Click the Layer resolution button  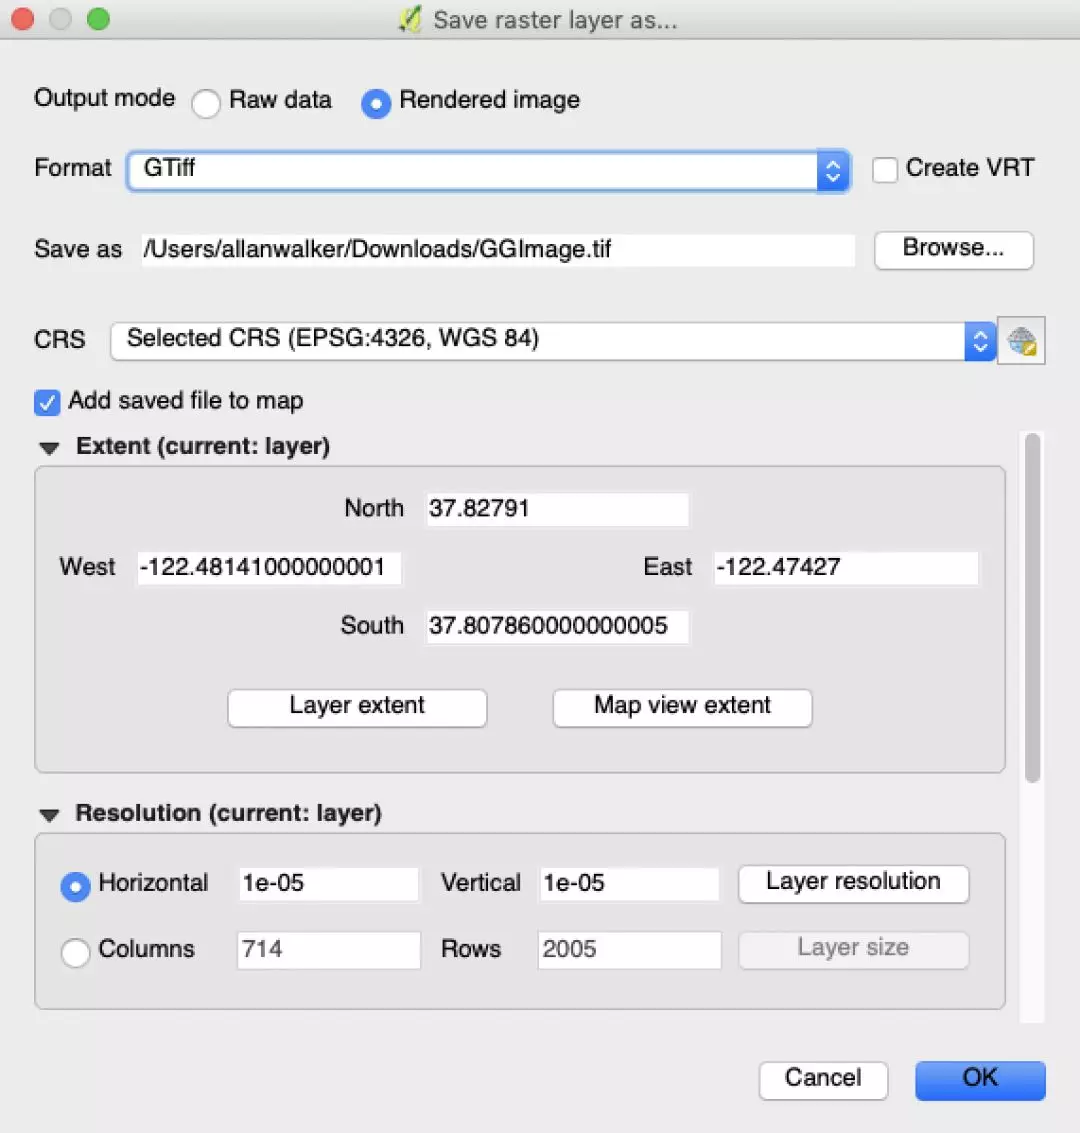(x=853, y=883)
